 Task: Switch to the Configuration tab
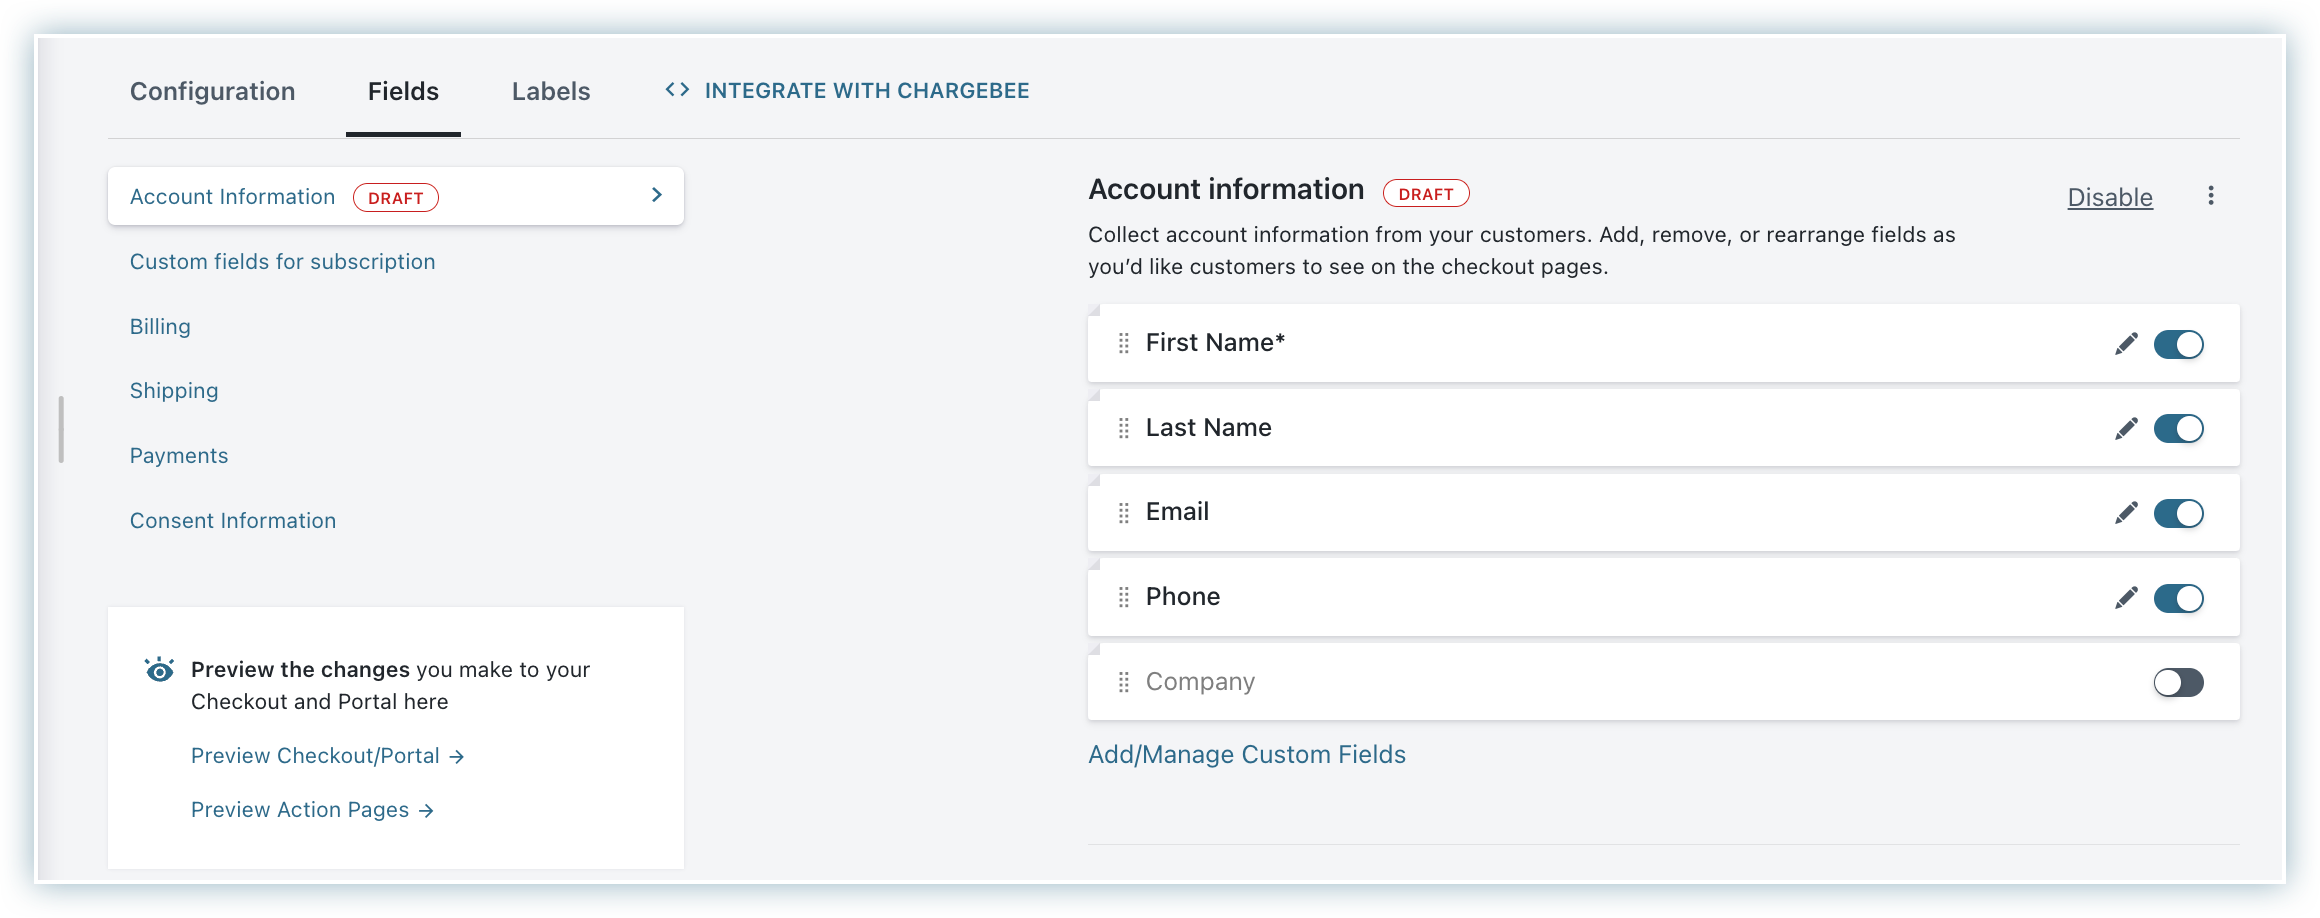(212, 91)
